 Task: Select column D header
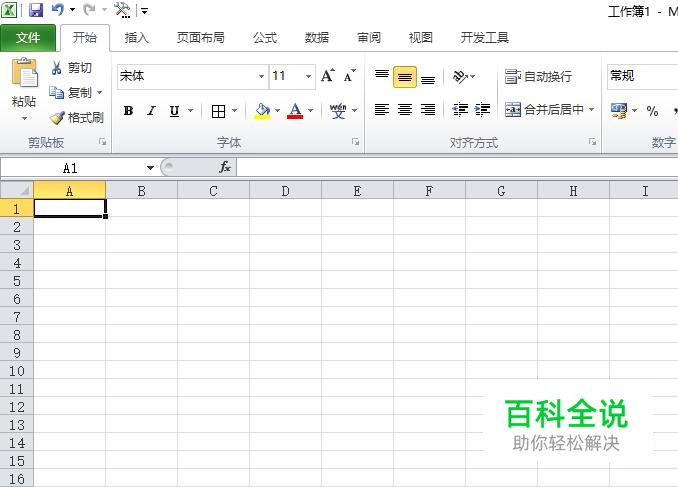[x=285, y=191]
